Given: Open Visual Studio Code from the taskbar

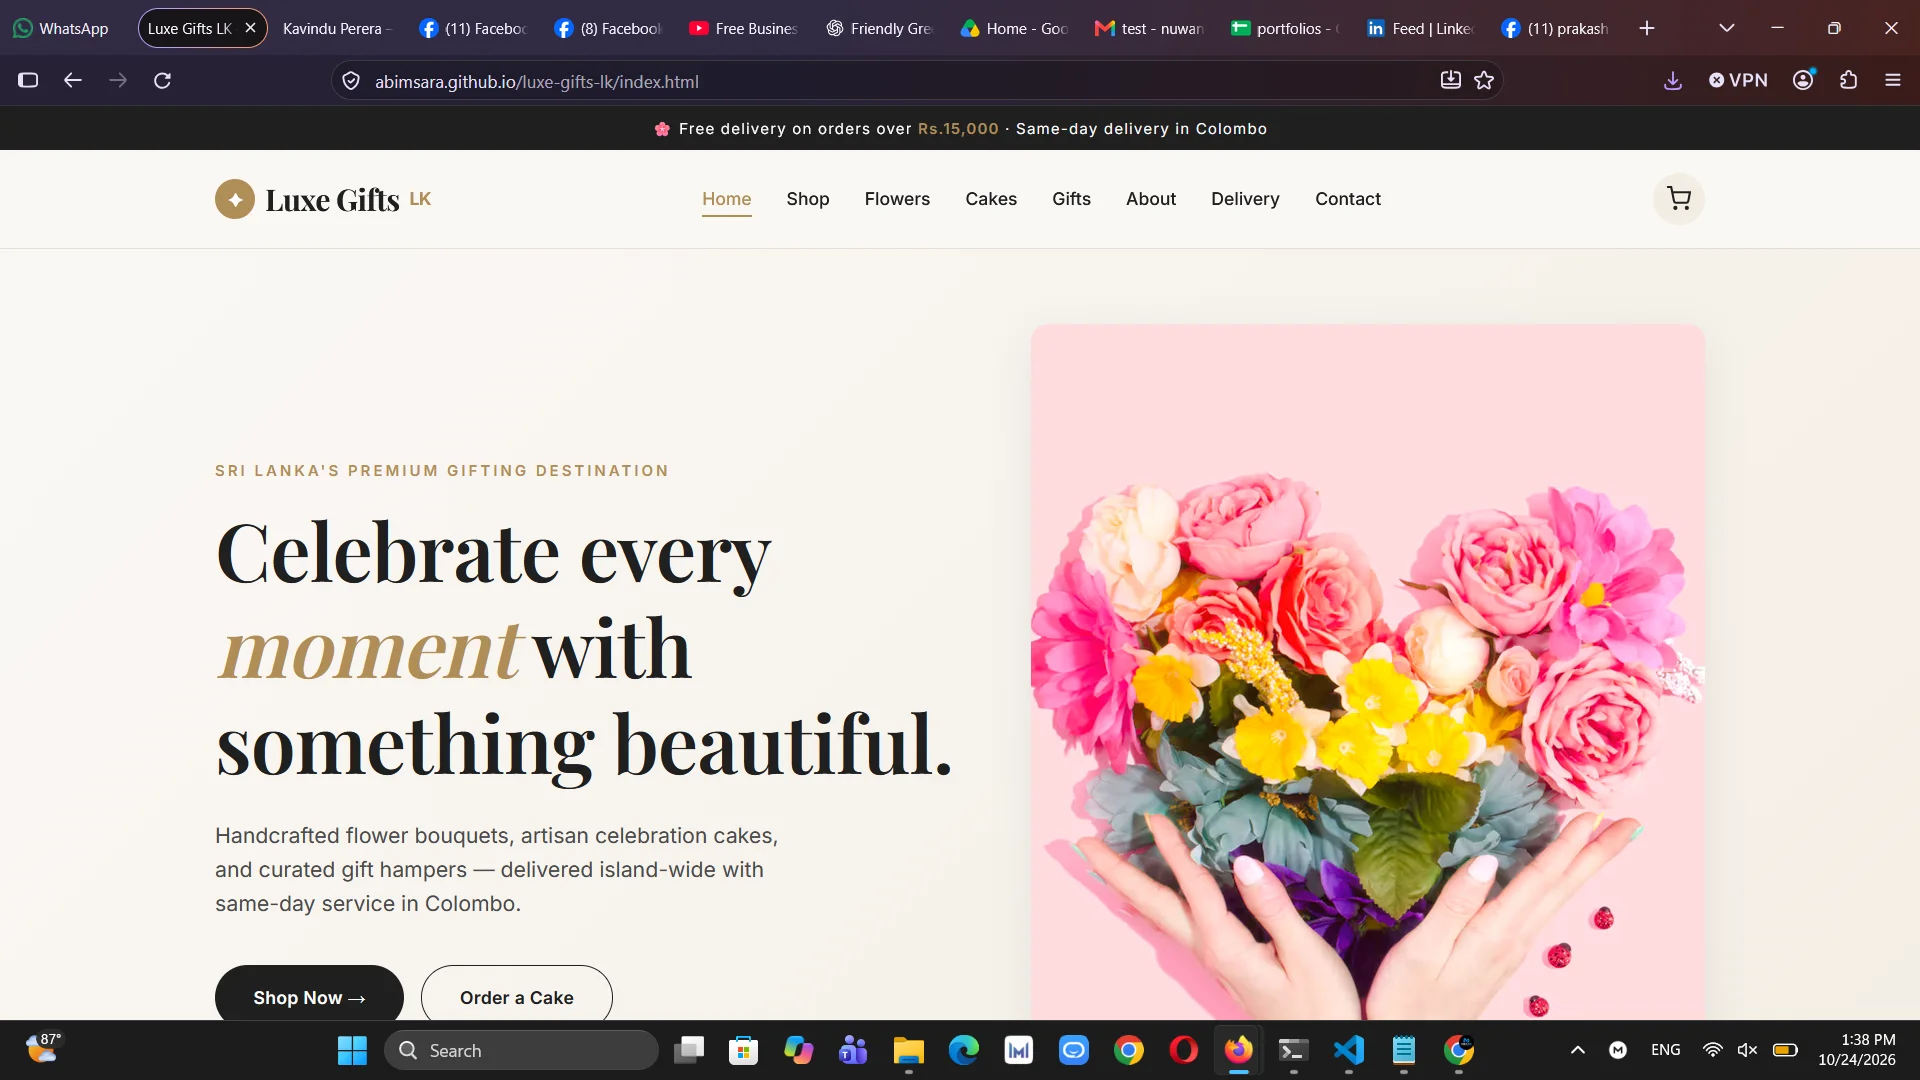Looking at the screenshot, I should click(x=1348, y=1050).
